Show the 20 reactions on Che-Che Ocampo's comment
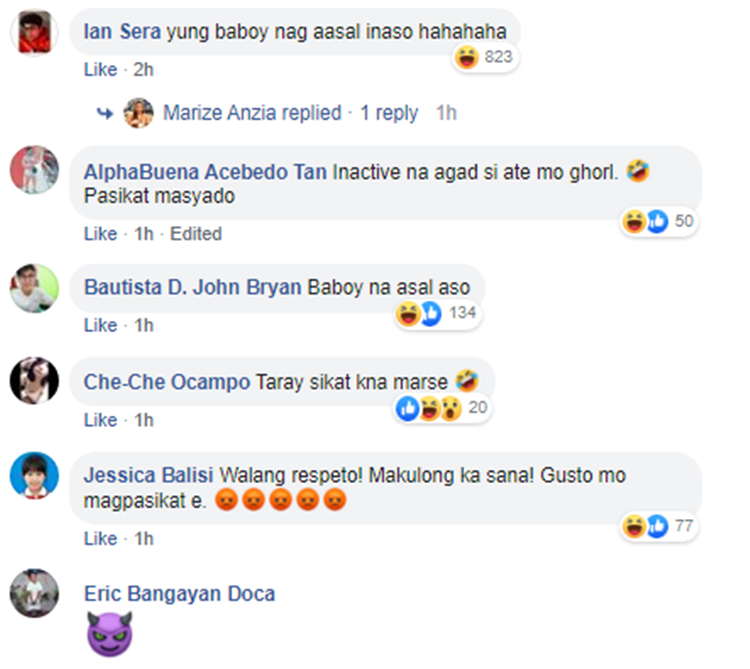 click(442, 408)
